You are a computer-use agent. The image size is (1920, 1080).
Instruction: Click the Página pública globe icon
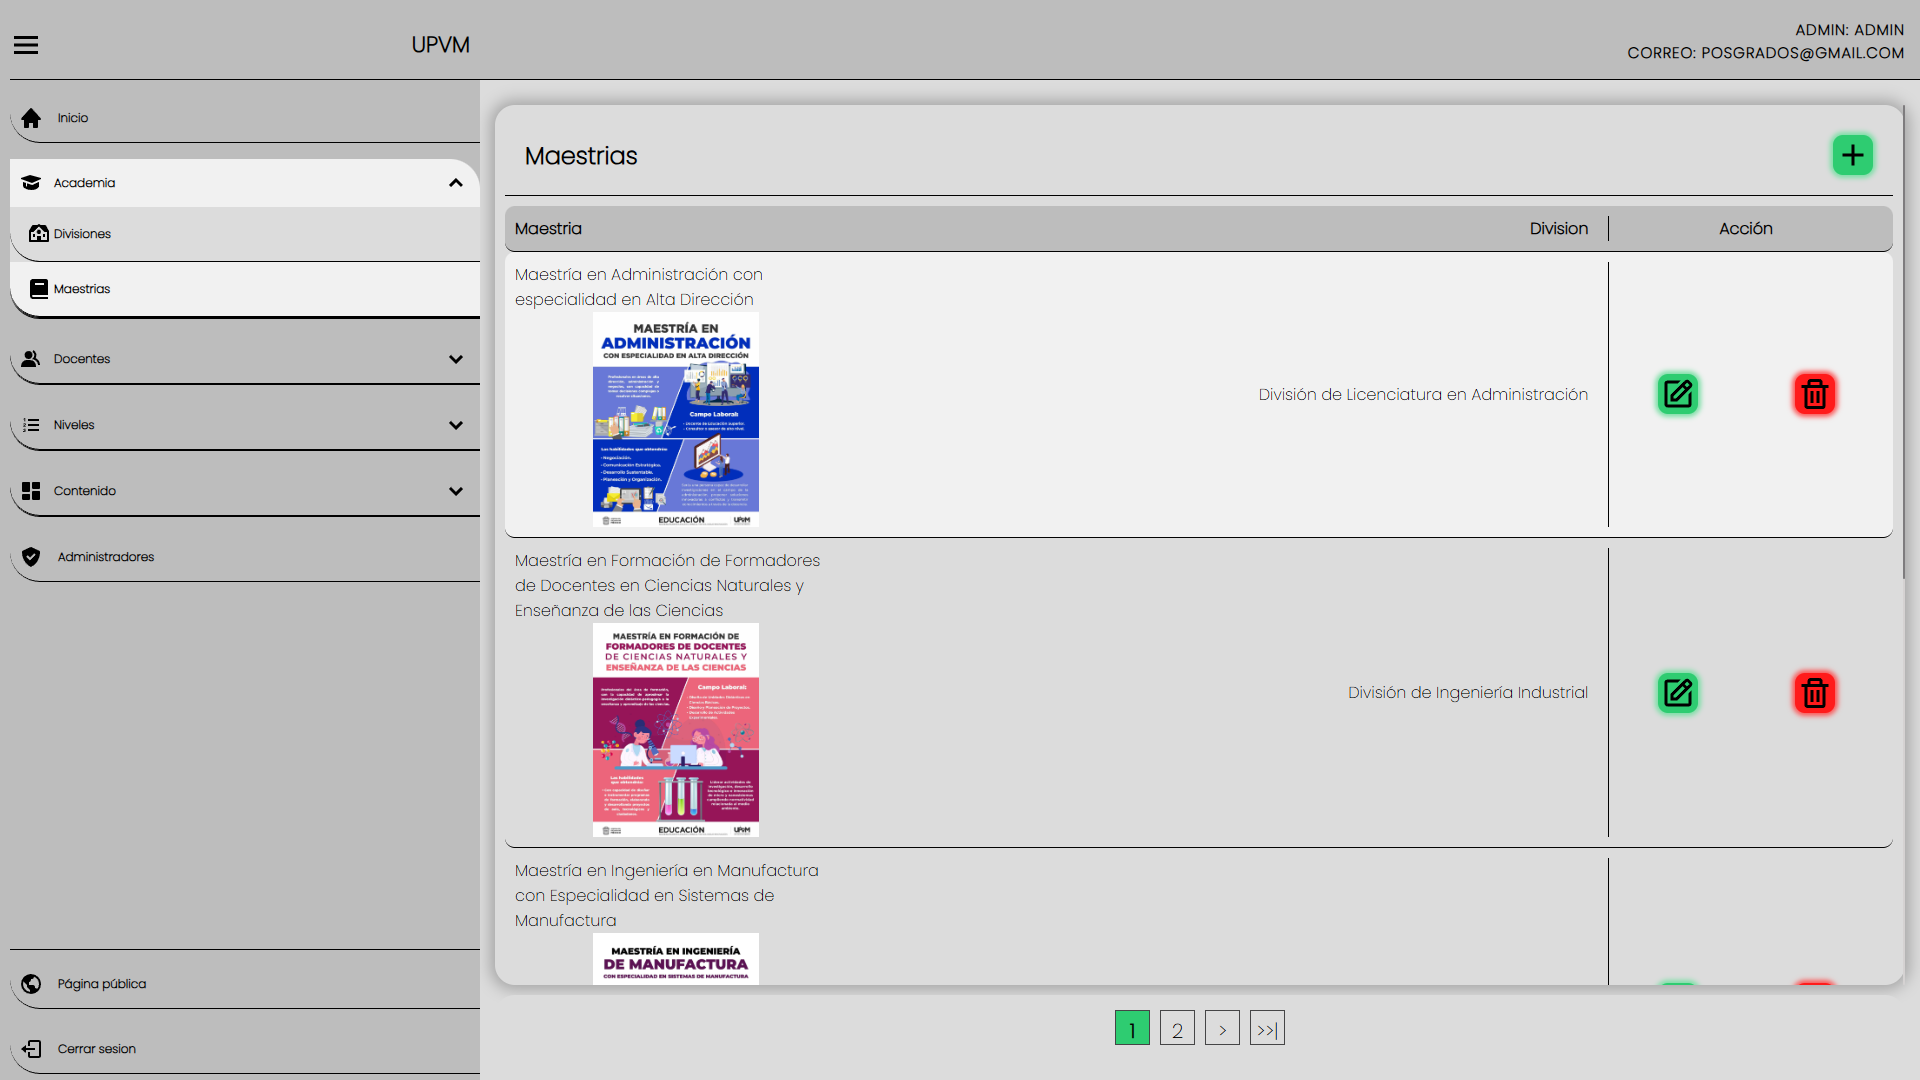[31, 984]
